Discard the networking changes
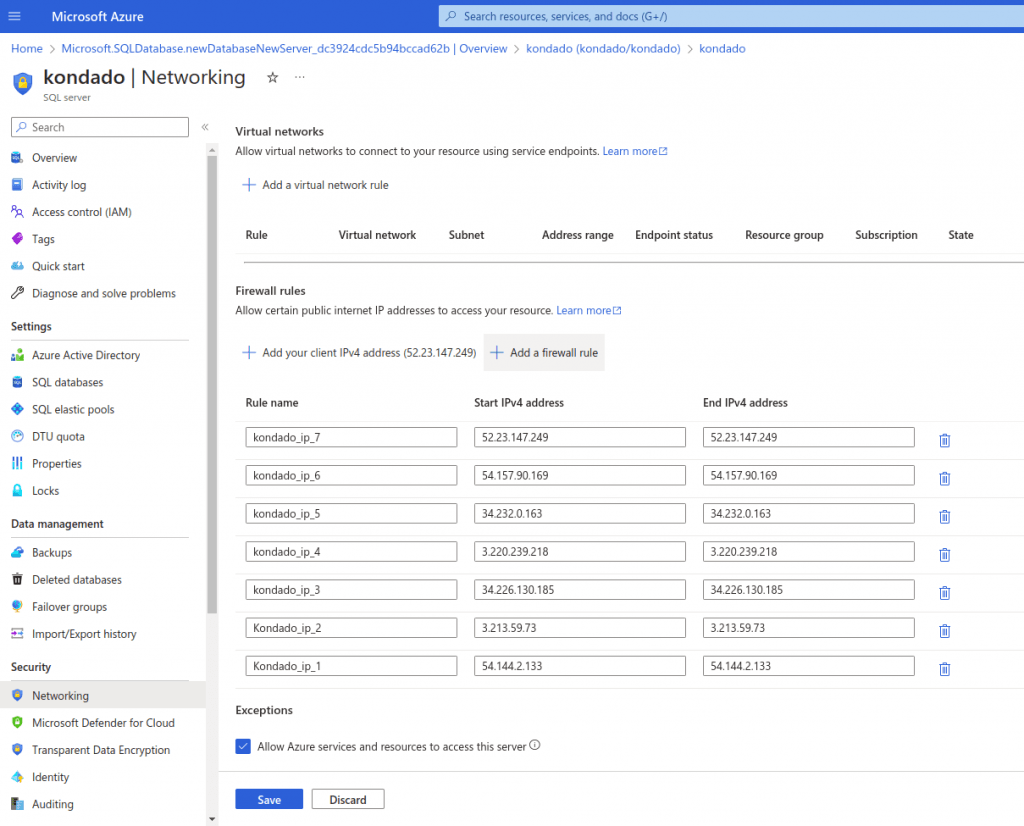The width and height of the screenshot is (1024, 826). 348,799
